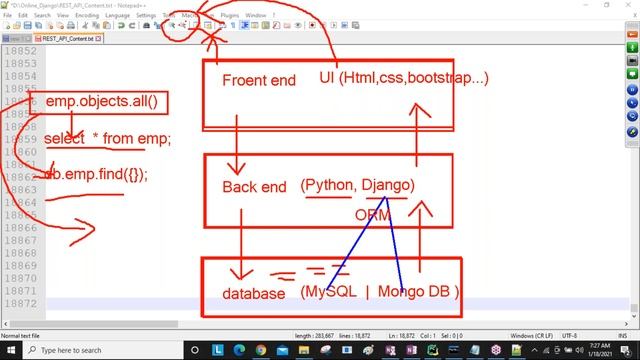
Task: Open the File menu
Action: 7,15
